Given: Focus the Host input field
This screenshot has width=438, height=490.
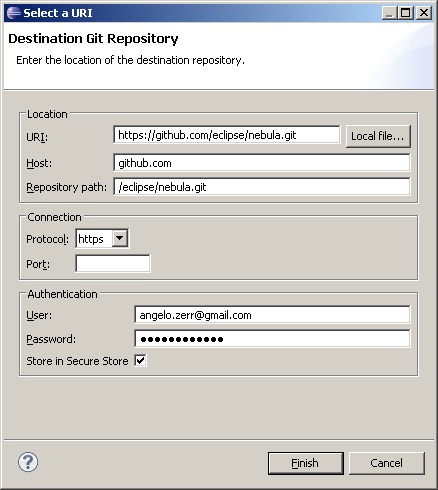Looking at the screenshot, I should (262, 163).
